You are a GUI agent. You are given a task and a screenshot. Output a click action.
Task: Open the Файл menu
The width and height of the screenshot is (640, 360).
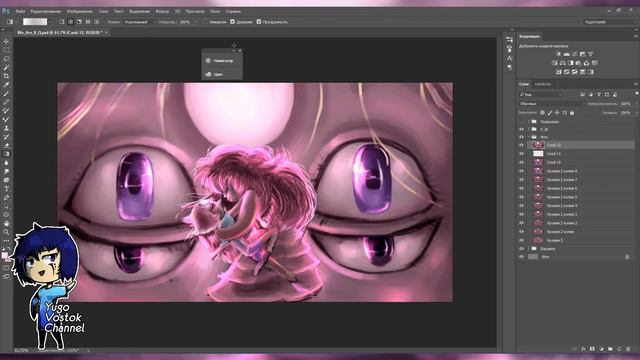click(x=20, y=11)
